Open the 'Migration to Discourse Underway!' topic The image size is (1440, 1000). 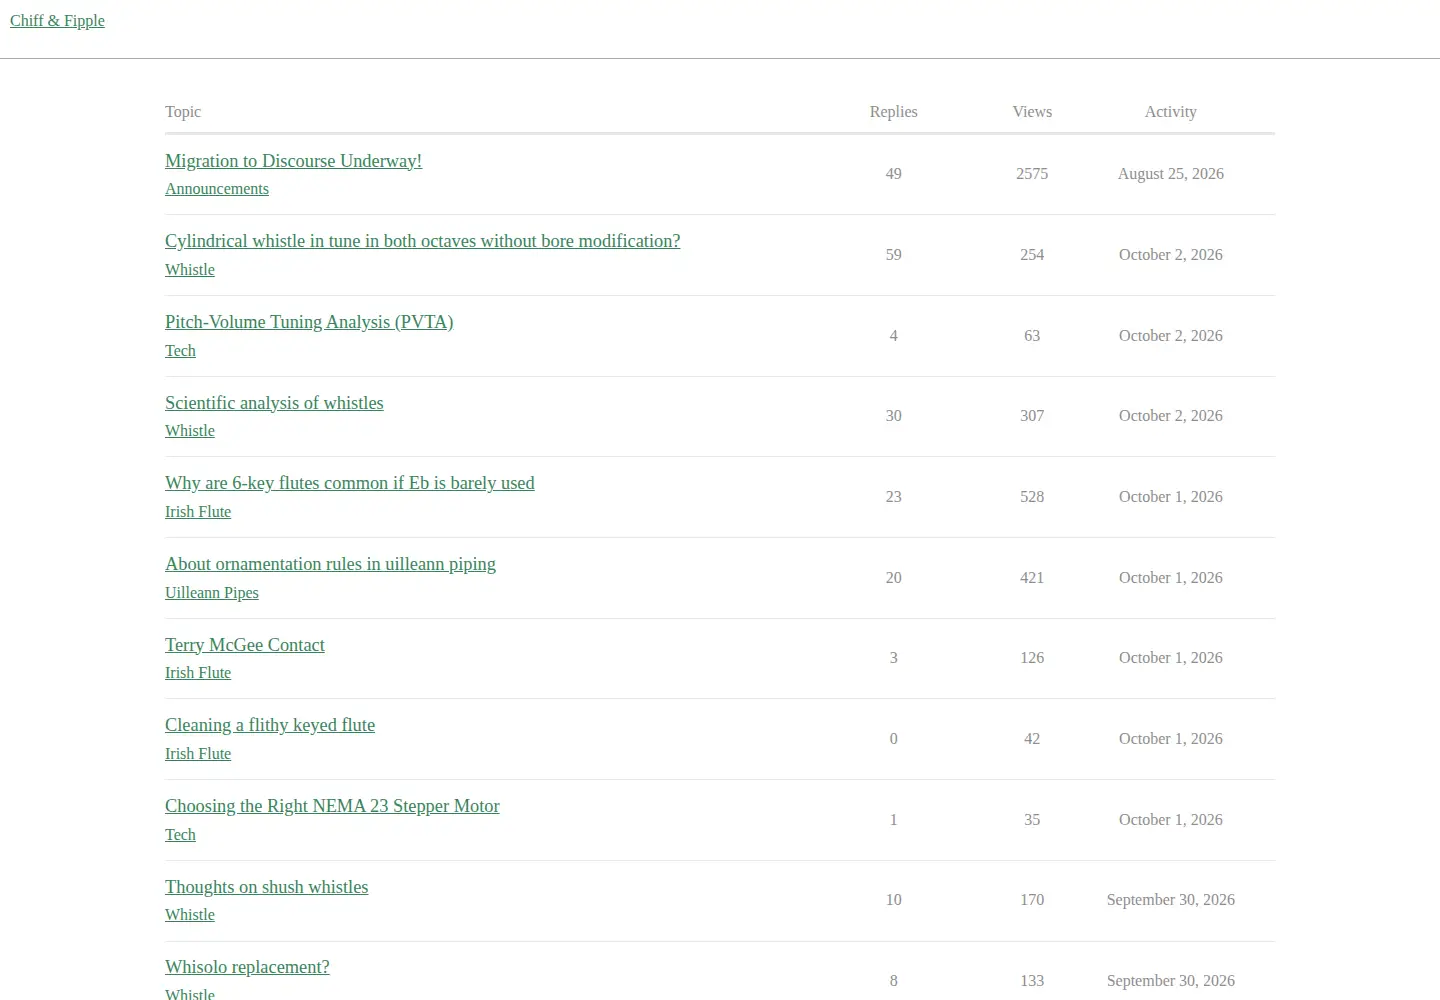[293, 161]
